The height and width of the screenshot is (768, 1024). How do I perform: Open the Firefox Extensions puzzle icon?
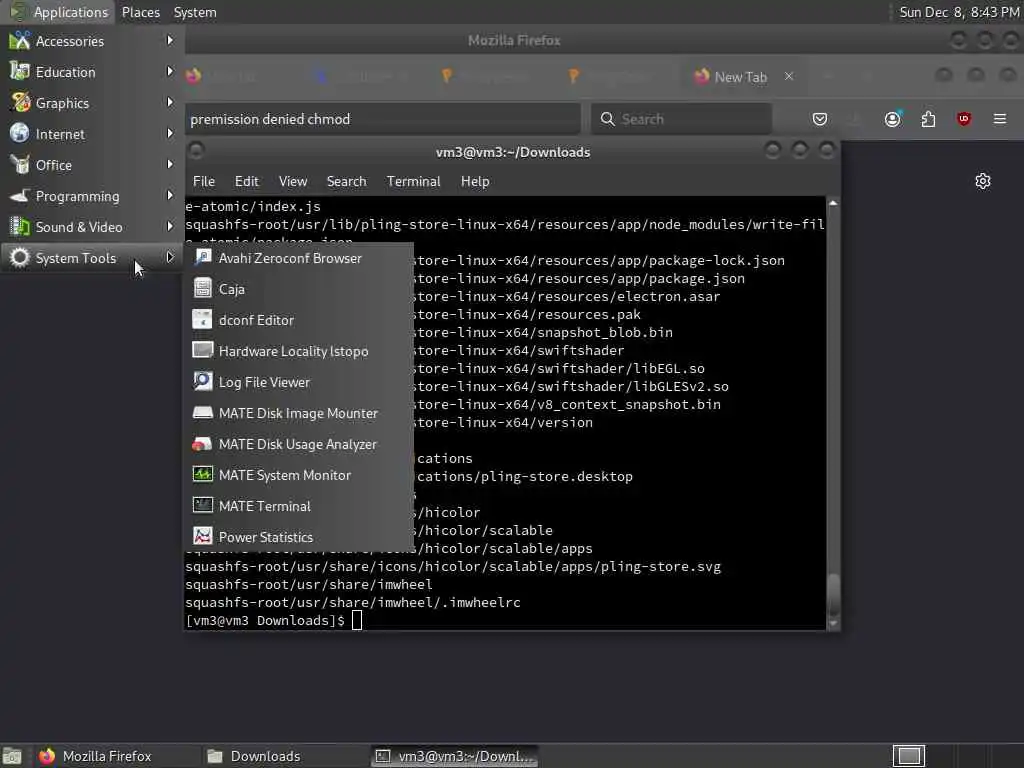click(x=928, y=119)
